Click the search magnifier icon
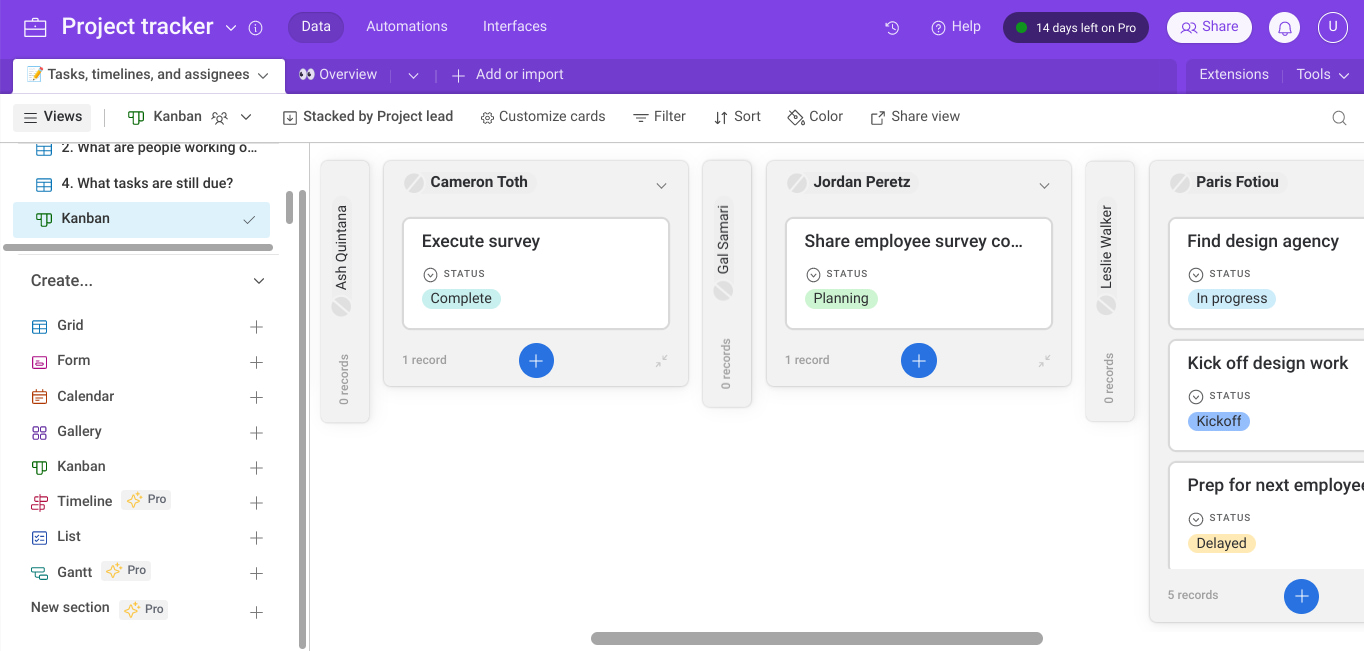 (x=1339, y=118)
